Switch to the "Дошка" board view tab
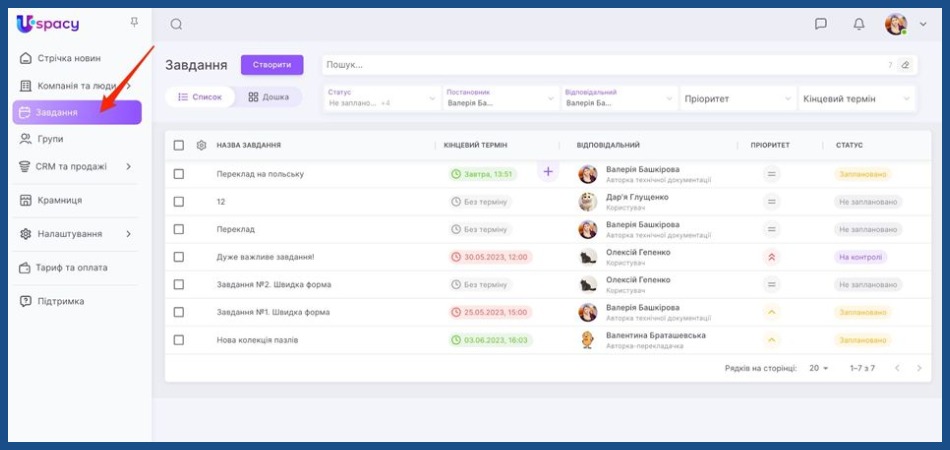 coord(269,97)
